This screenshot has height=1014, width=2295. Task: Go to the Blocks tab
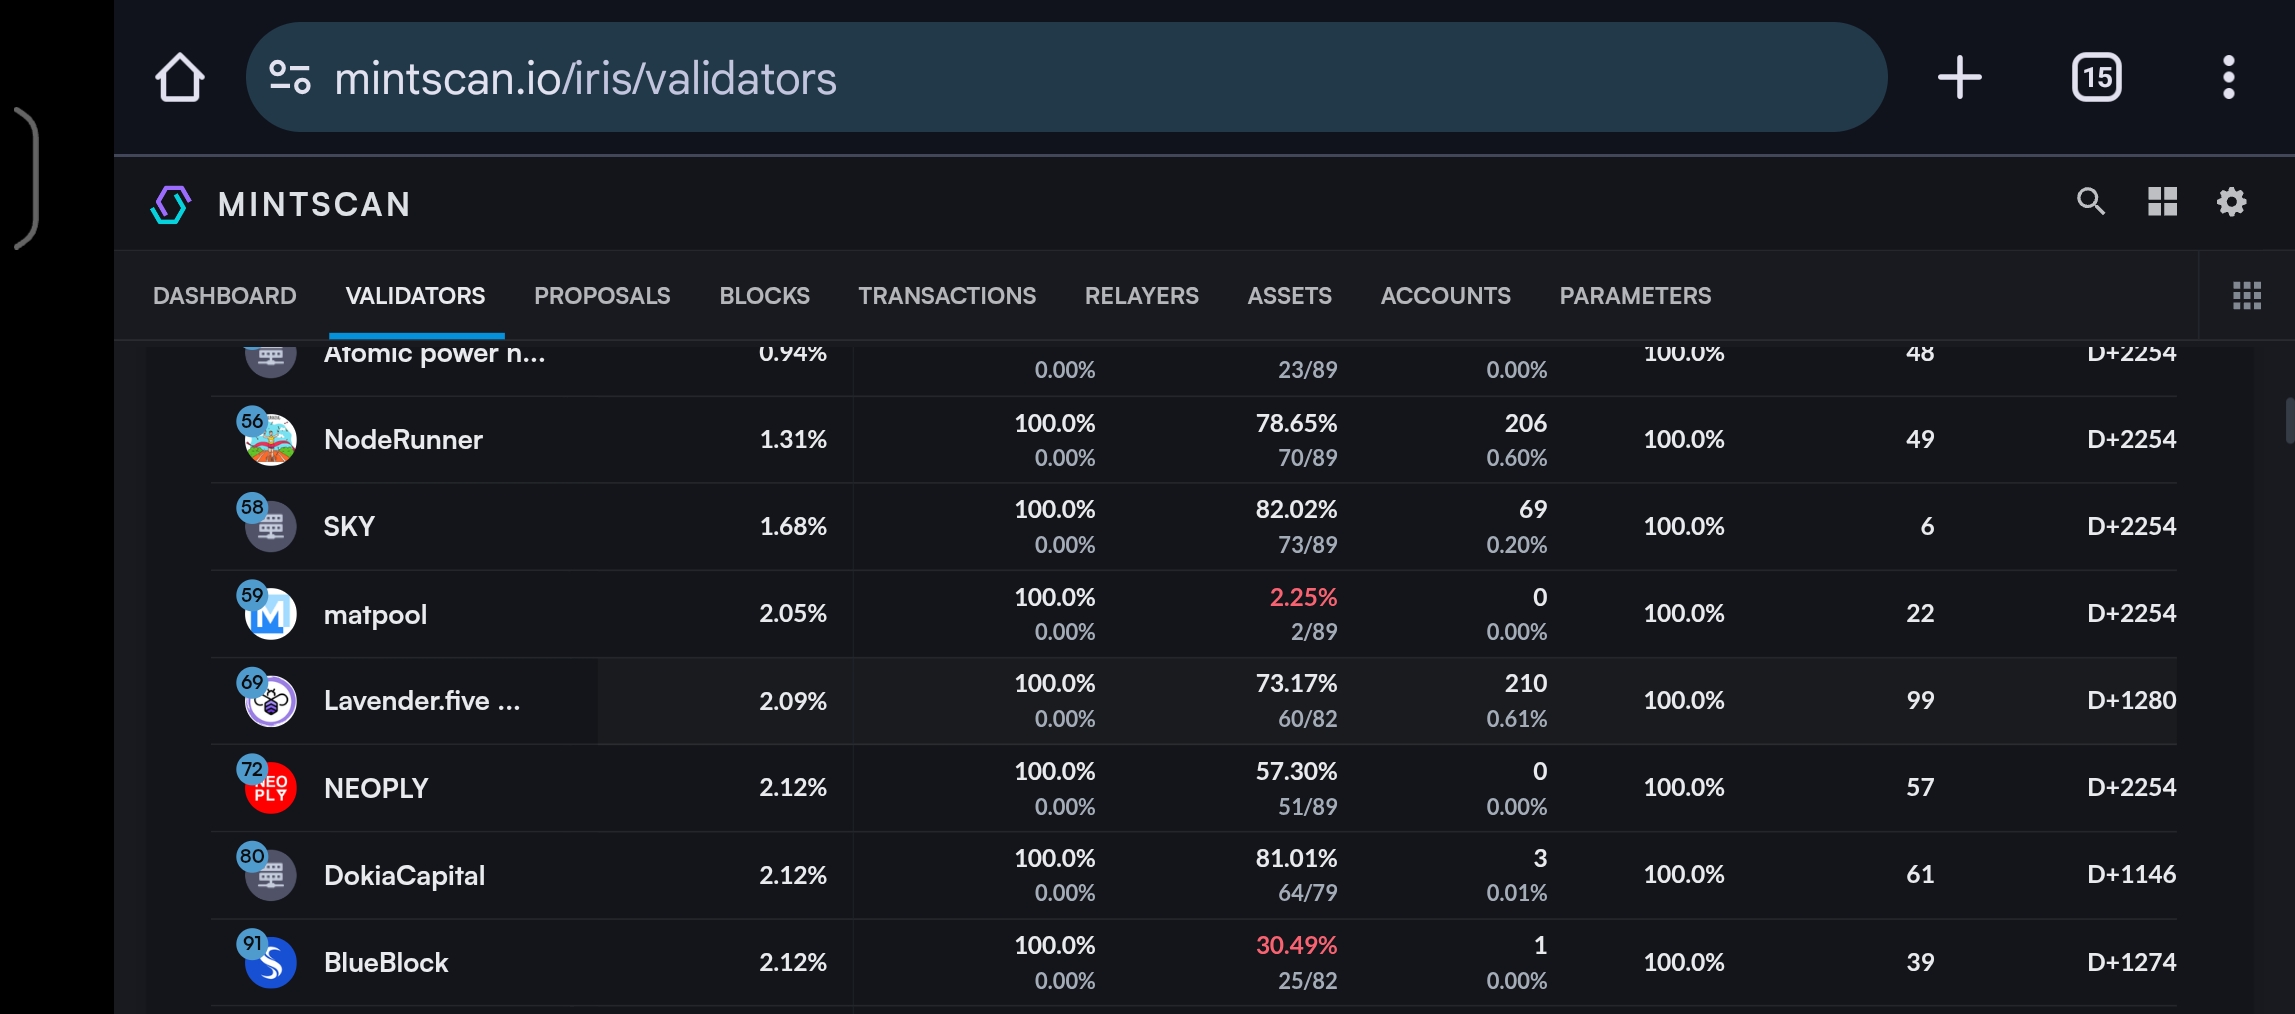pos(764,296)
